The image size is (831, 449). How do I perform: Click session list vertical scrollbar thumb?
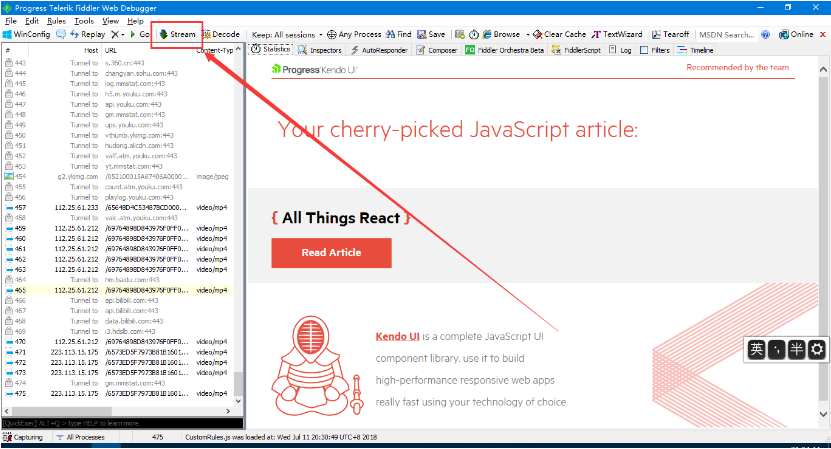click(238, 383)
